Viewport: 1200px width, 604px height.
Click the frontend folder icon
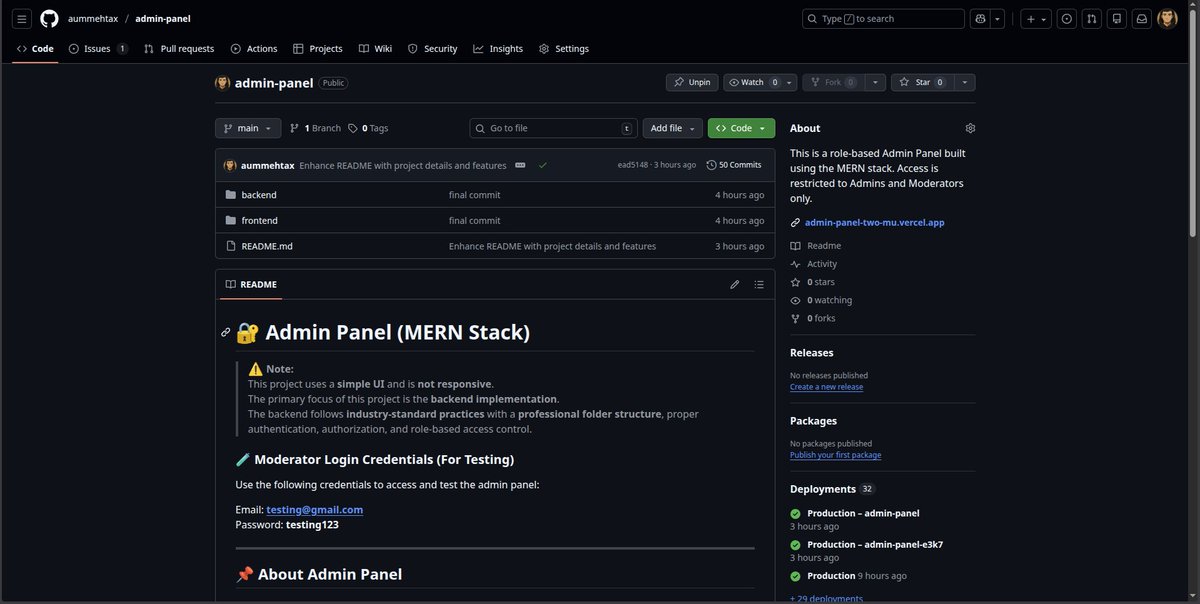231,220
